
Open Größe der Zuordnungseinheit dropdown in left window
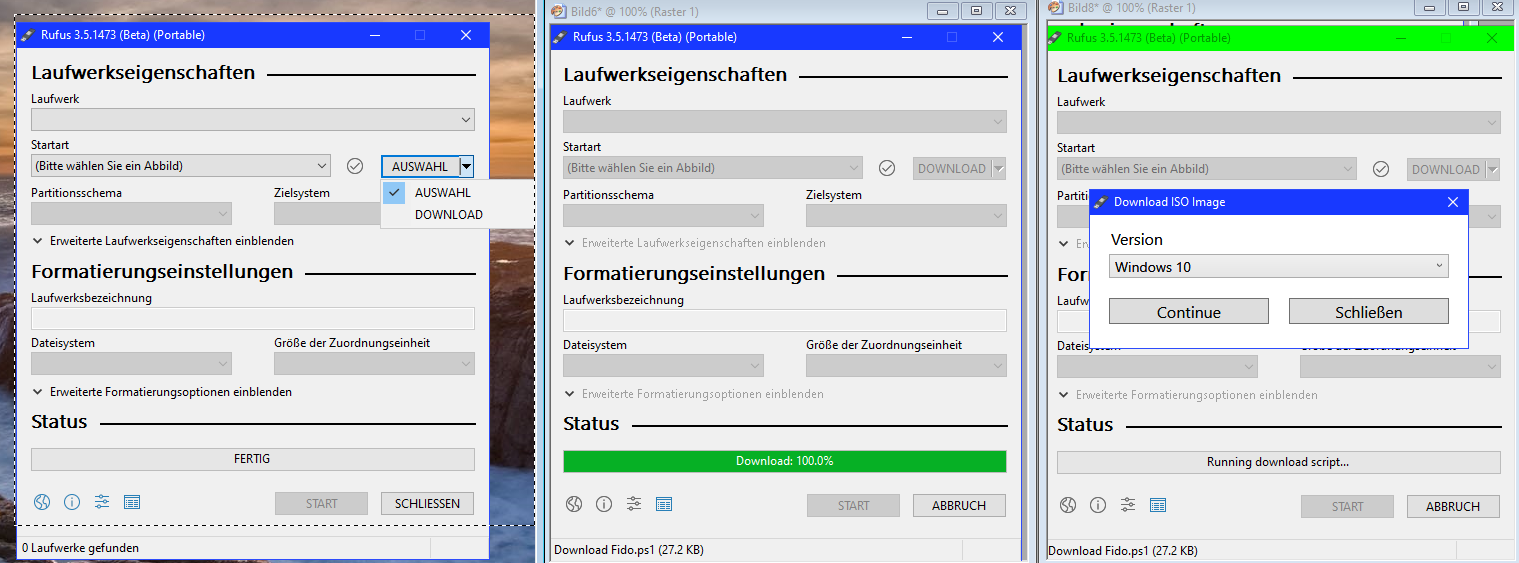(374, 363)
